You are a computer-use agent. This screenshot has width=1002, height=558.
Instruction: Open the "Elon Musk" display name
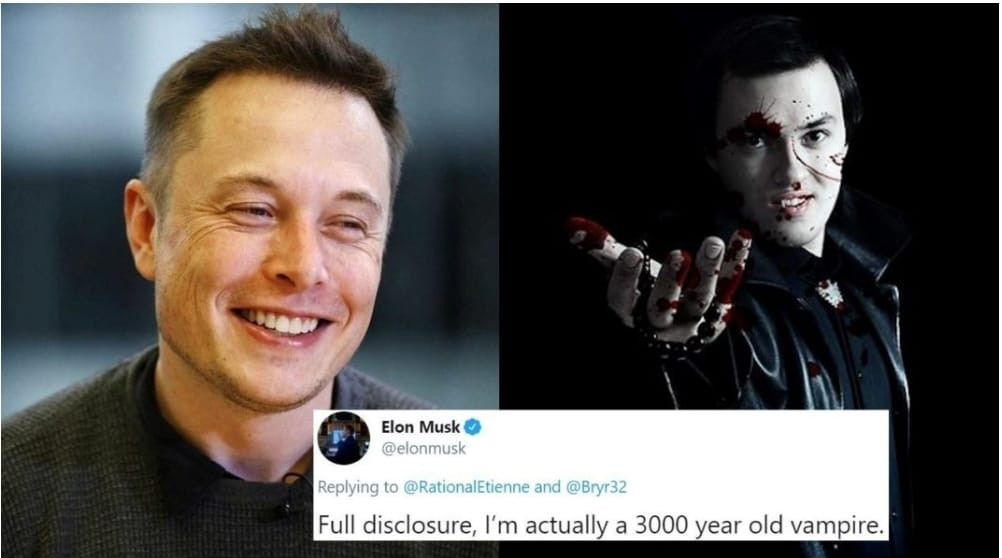(420, 426)
